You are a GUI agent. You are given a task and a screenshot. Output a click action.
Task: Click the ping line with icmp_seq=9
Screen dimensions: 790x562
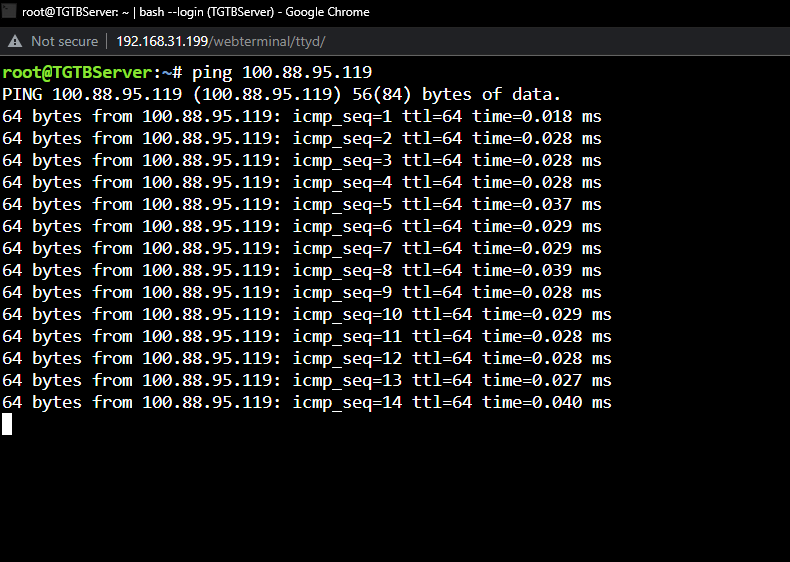pos(302,292)
